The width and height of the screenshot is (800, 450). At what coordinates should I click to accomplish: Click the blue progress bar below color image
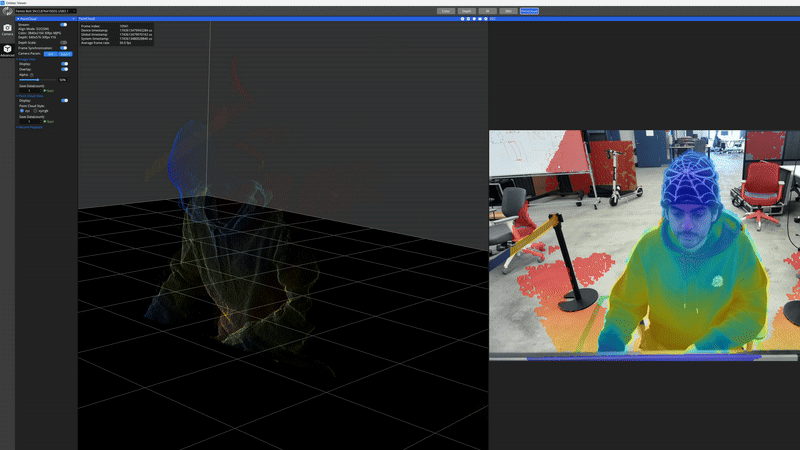pos(644,358)
